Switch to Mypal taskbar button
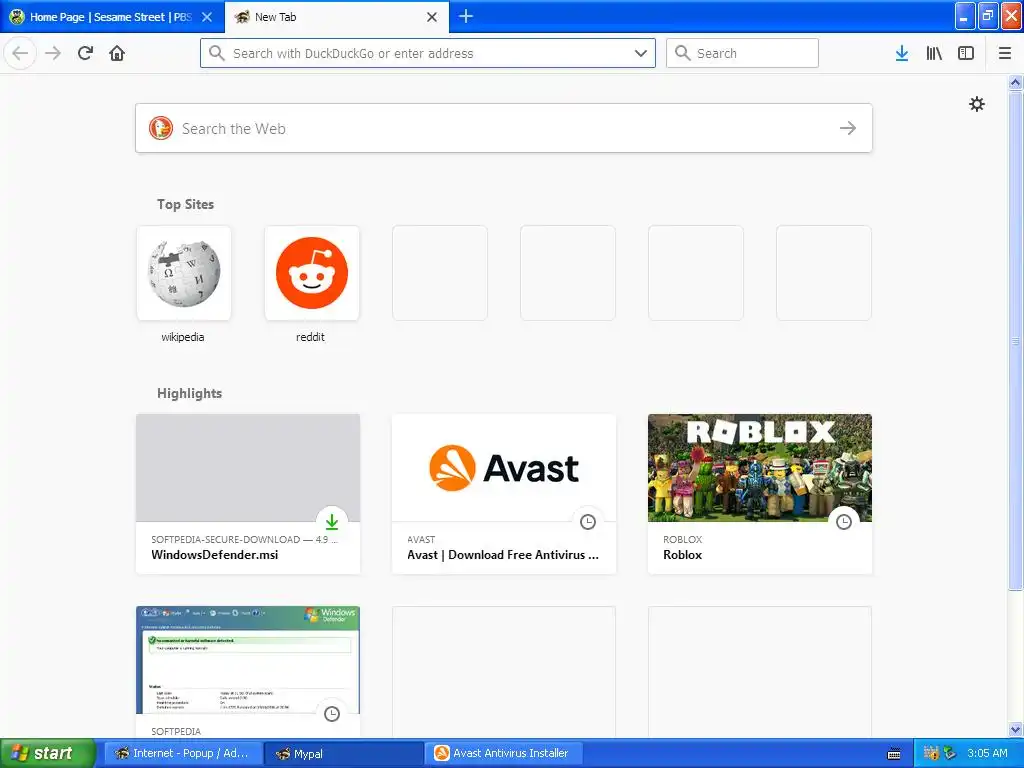The height and width of the screenshot is (768, 1024). pos(344,753)
